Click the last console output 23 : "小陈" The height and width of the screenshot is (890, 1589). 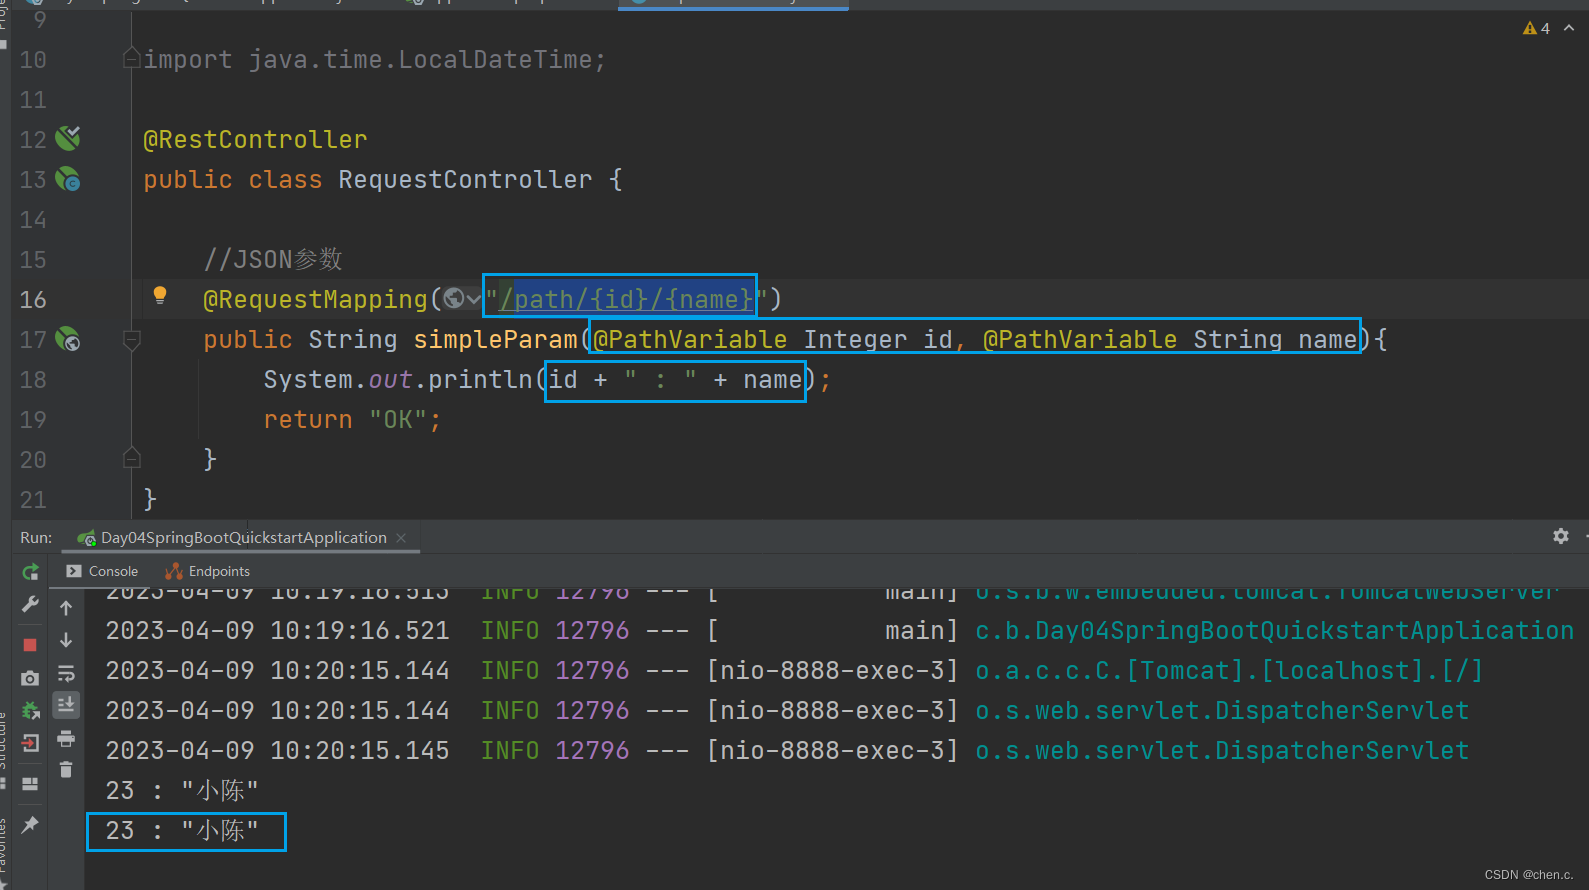pyautogui.click(x=182, y=831)
